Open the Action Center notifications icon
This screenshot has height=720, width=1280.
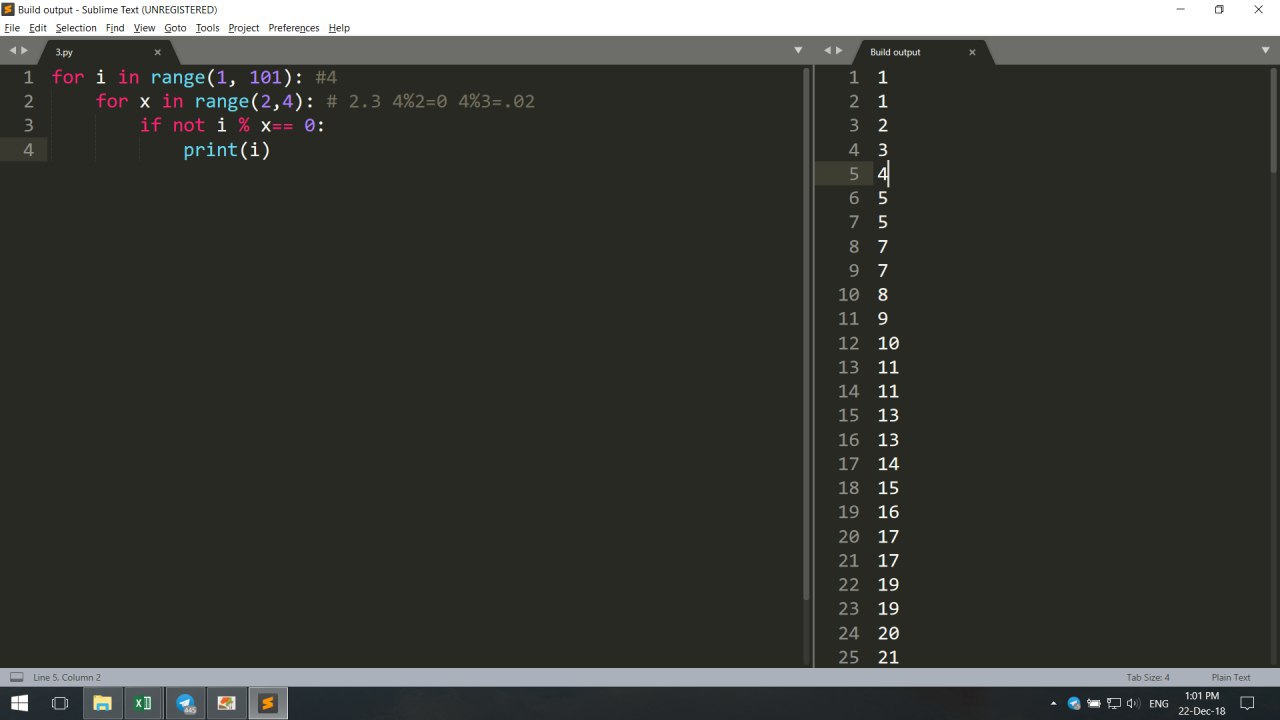(1247, 704)
